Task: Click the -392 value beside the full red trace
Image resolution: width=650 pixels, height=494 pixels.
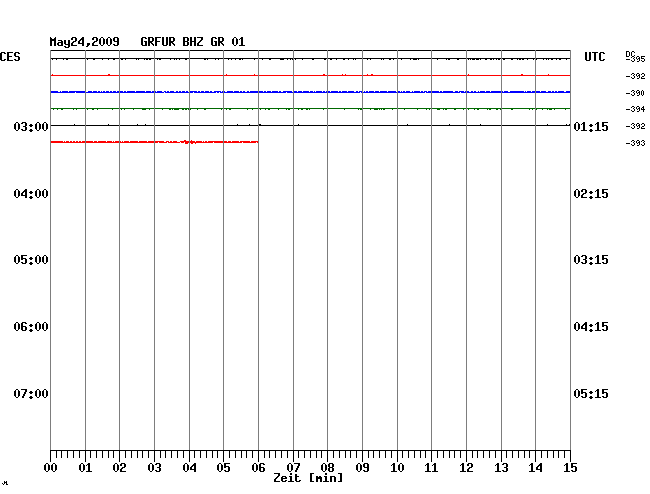Action: point(635,76)
